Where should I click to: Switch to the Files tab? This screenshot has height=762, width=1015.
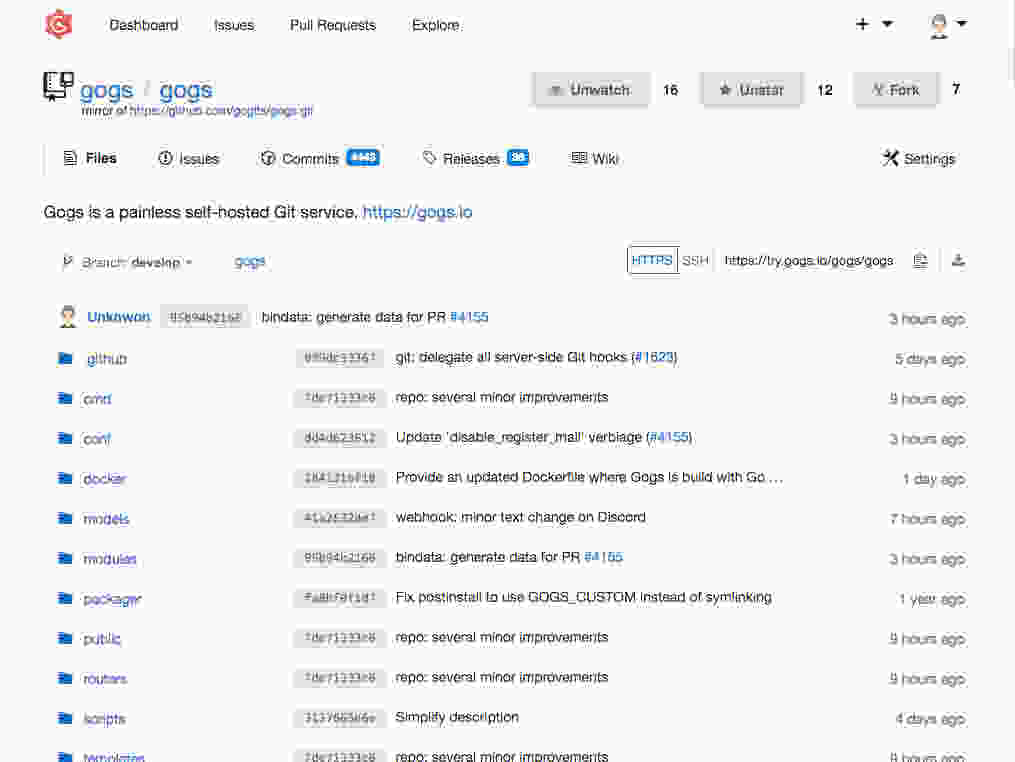[90, 159]
